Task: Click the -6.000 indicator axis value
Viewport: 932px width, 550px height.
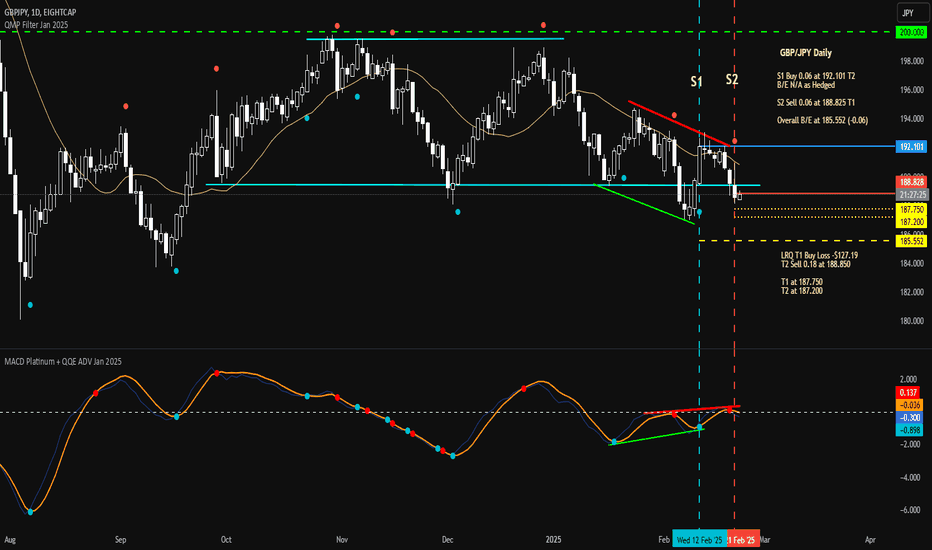Action: [909, 510]
